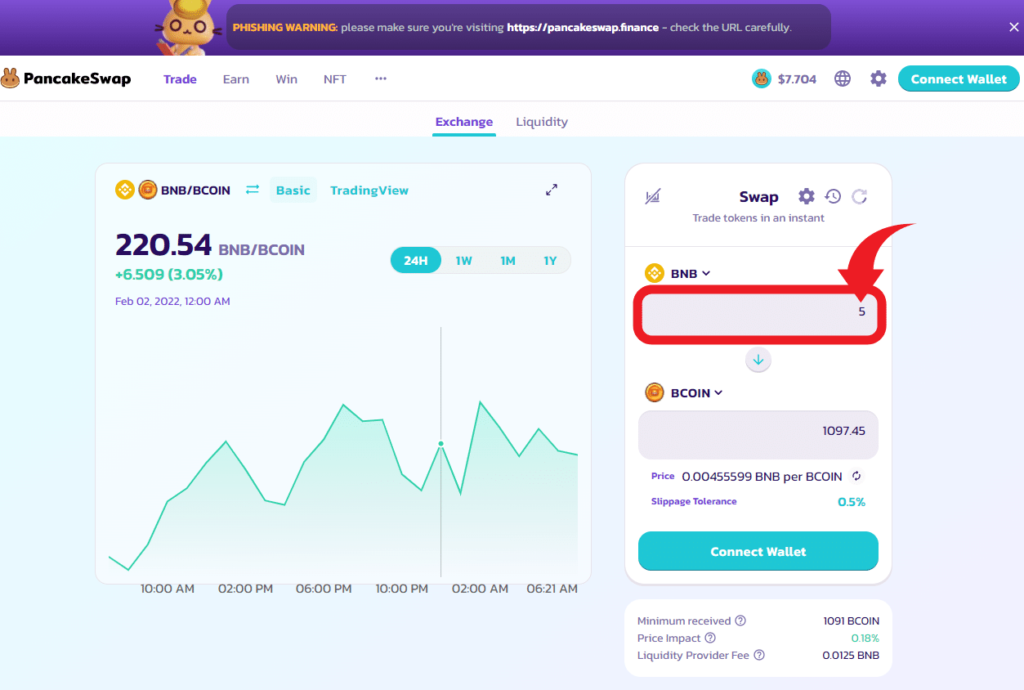Click the BCOIN amount input field
Screen dimensions: 1024x690
coord(758,434)
